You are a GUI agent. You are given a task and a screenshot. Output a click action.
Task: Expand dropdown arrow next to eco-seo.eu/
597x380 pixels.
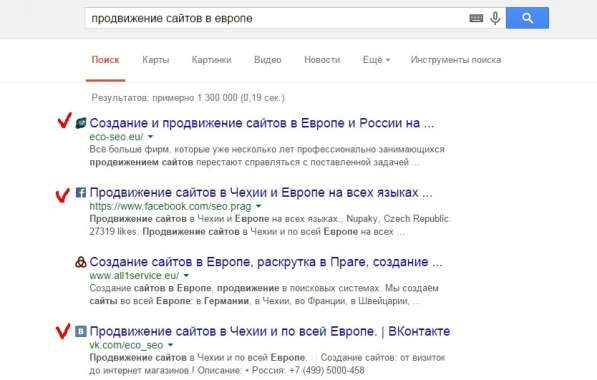click(150, 136)
